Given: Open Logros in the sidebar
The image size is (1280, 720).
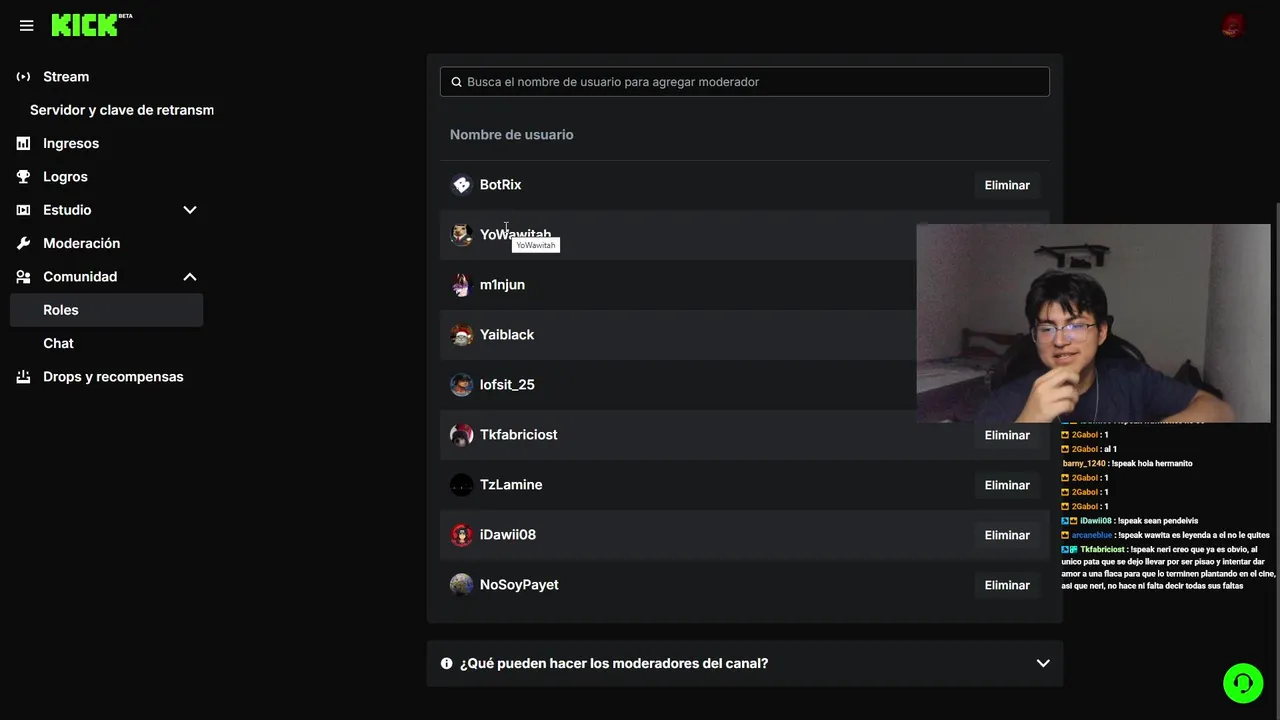Looking at the screenshot, I should (x=65, y=177).
